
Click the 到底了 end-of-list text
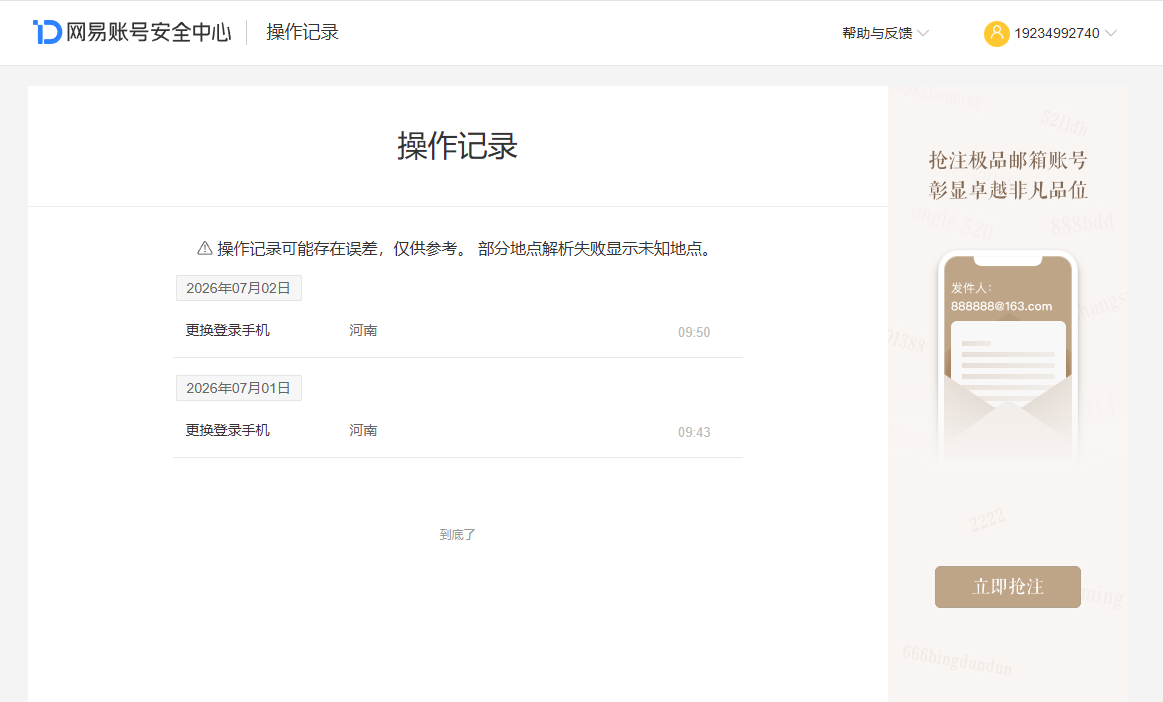pyautogui.click(x=457, y=534)
